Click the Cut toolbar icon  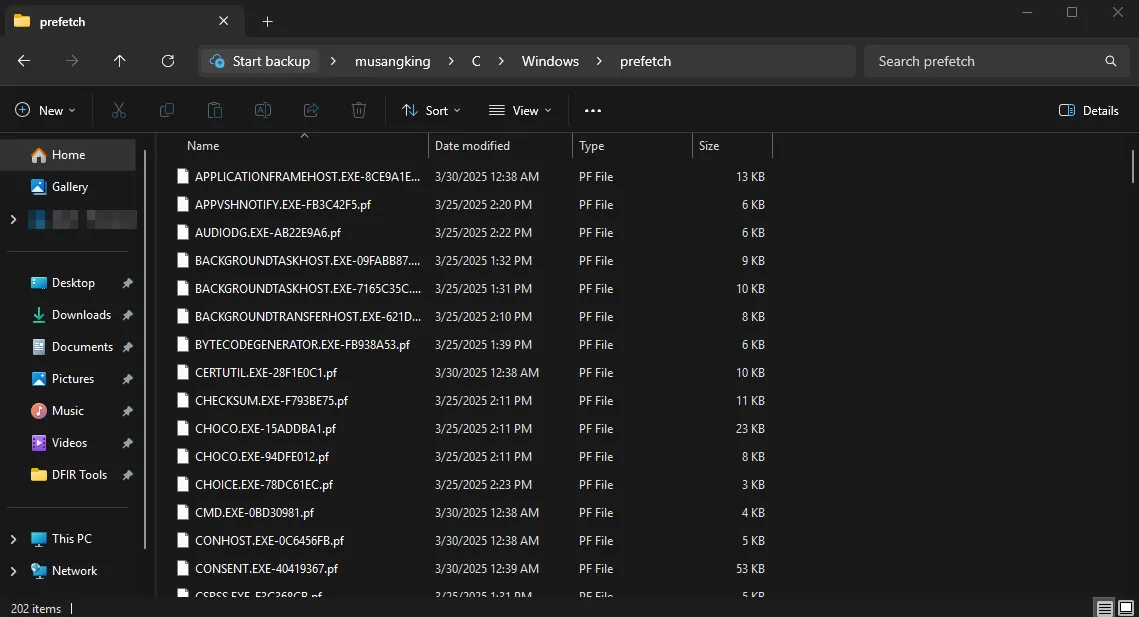click(x=118, y=110)
